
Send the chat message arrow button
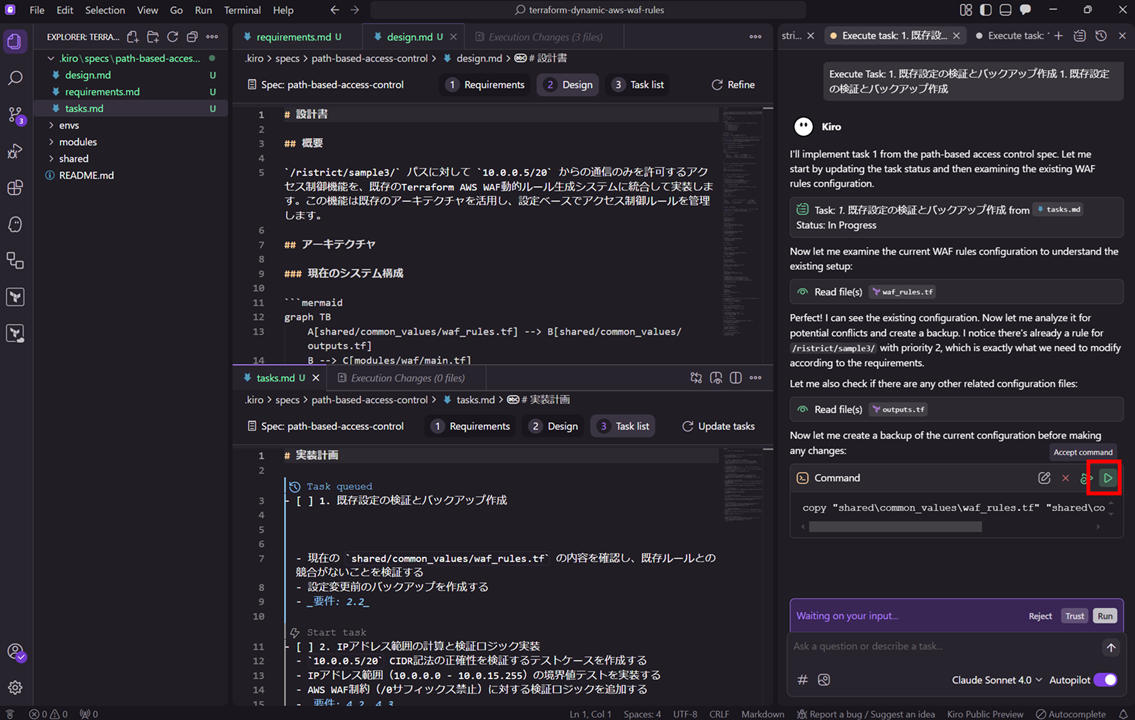coord(1111,648)
